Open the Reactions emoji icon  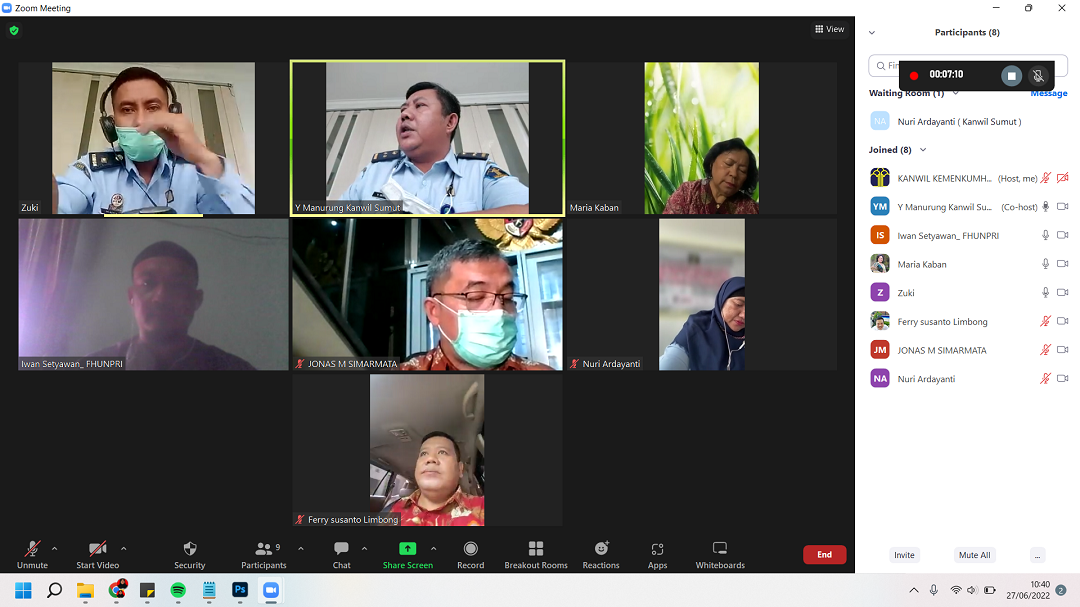click(601, 549)
